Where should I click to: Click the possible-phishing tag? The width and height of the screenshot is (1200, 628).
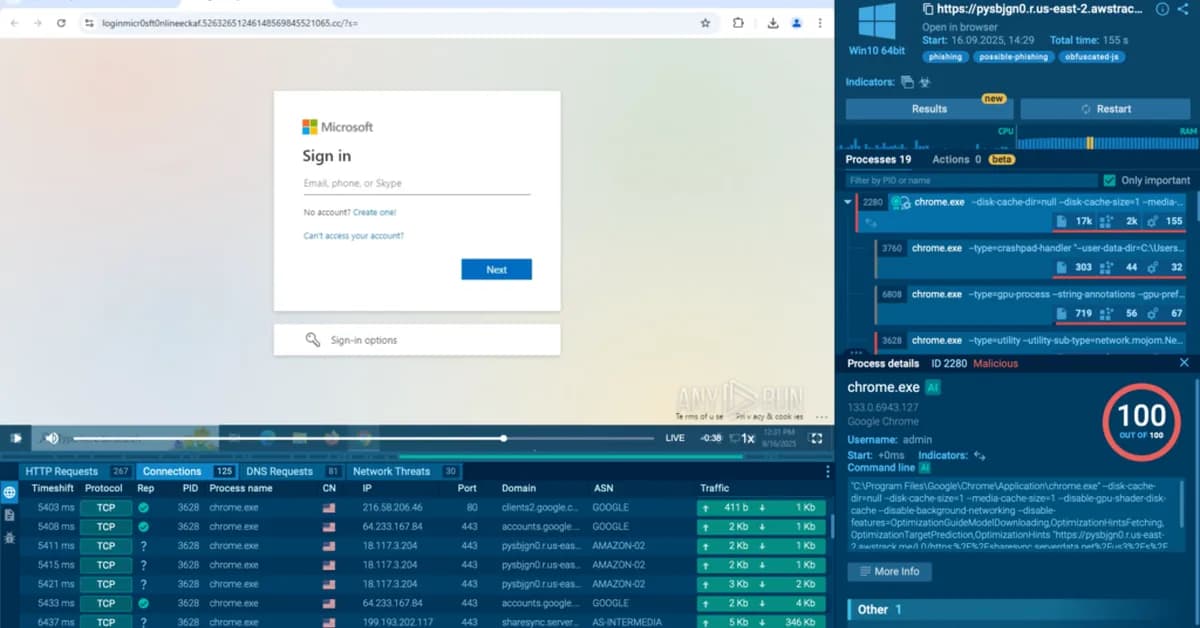[1013, 57]
